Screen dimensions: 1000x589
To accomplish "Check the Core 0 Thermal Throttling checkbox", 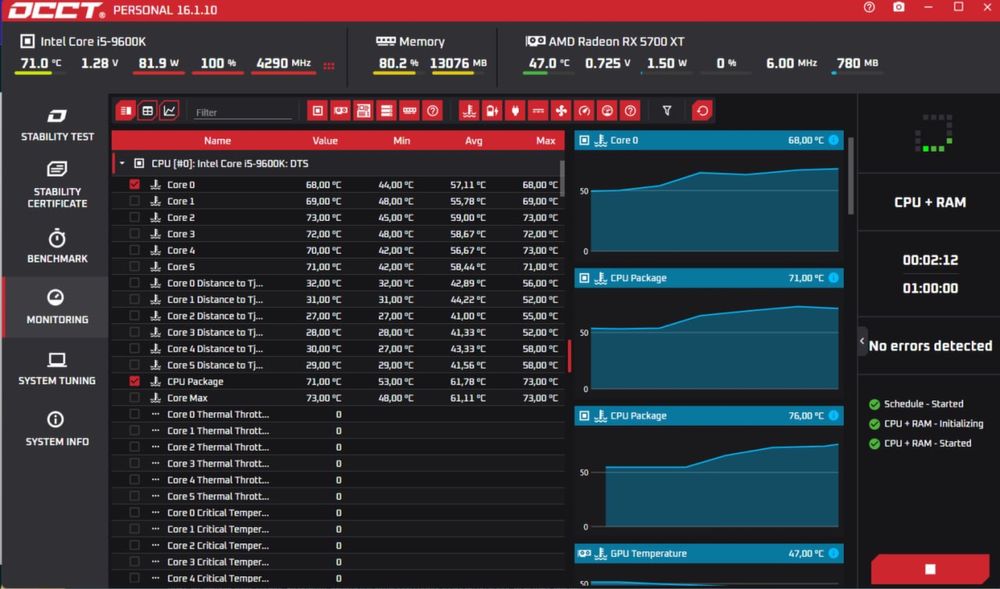I will [134, 414].
